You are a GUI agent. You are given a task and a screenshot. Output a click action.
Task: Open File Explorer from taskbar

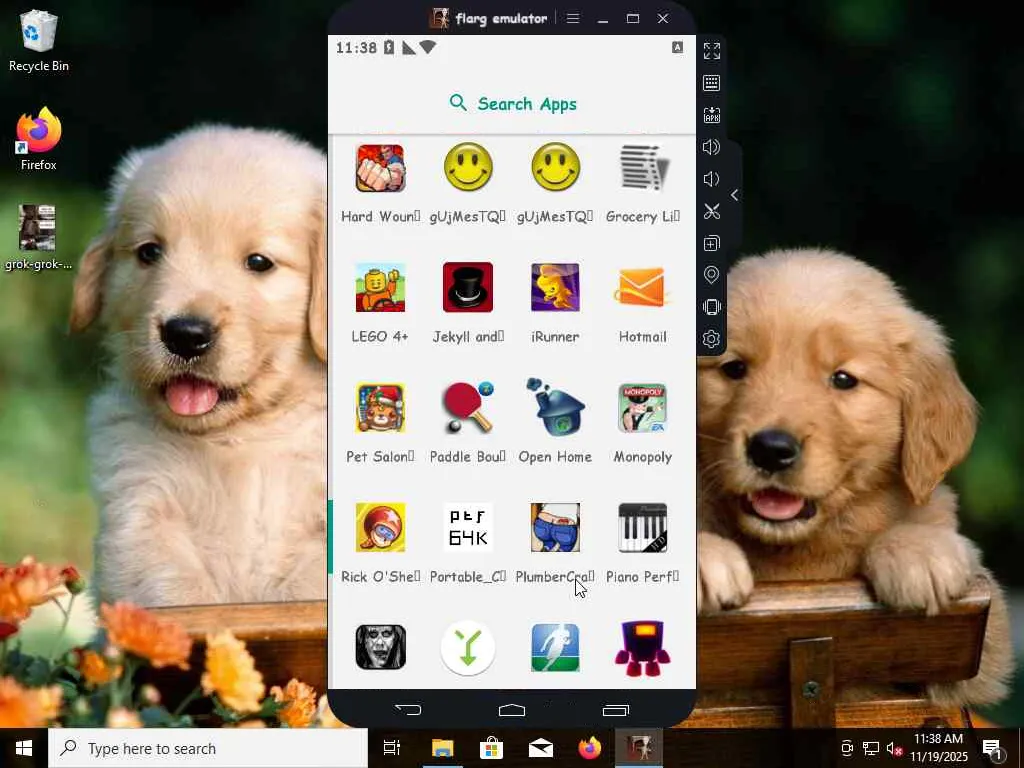(442, 748)
